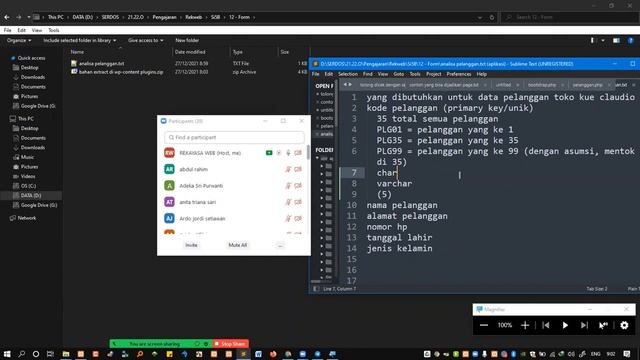
Task: Open Sublime Text File menu
Action: pyautogui.click(x=316, y=74)
